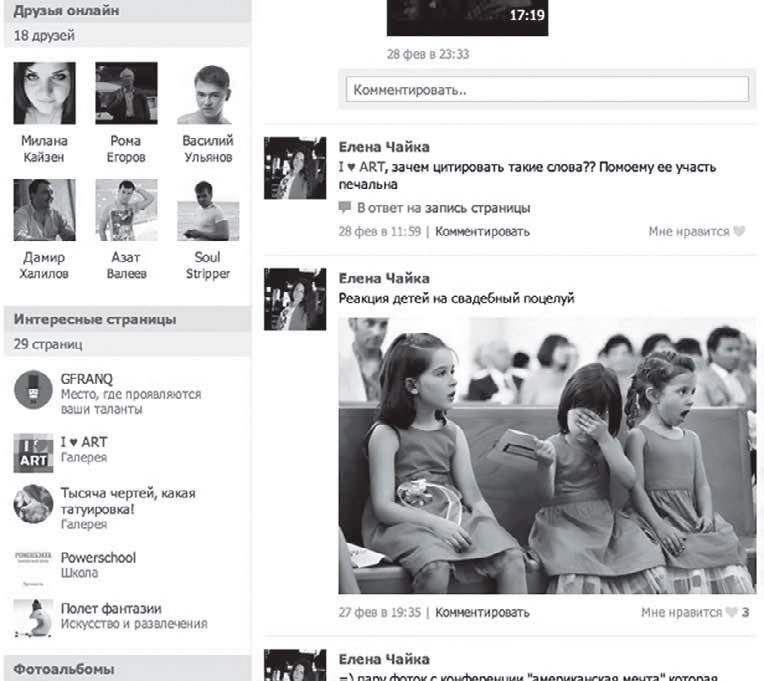764x681 pixels.
Task: Open Soul Stripper friend profile
Action: point(208,210)
